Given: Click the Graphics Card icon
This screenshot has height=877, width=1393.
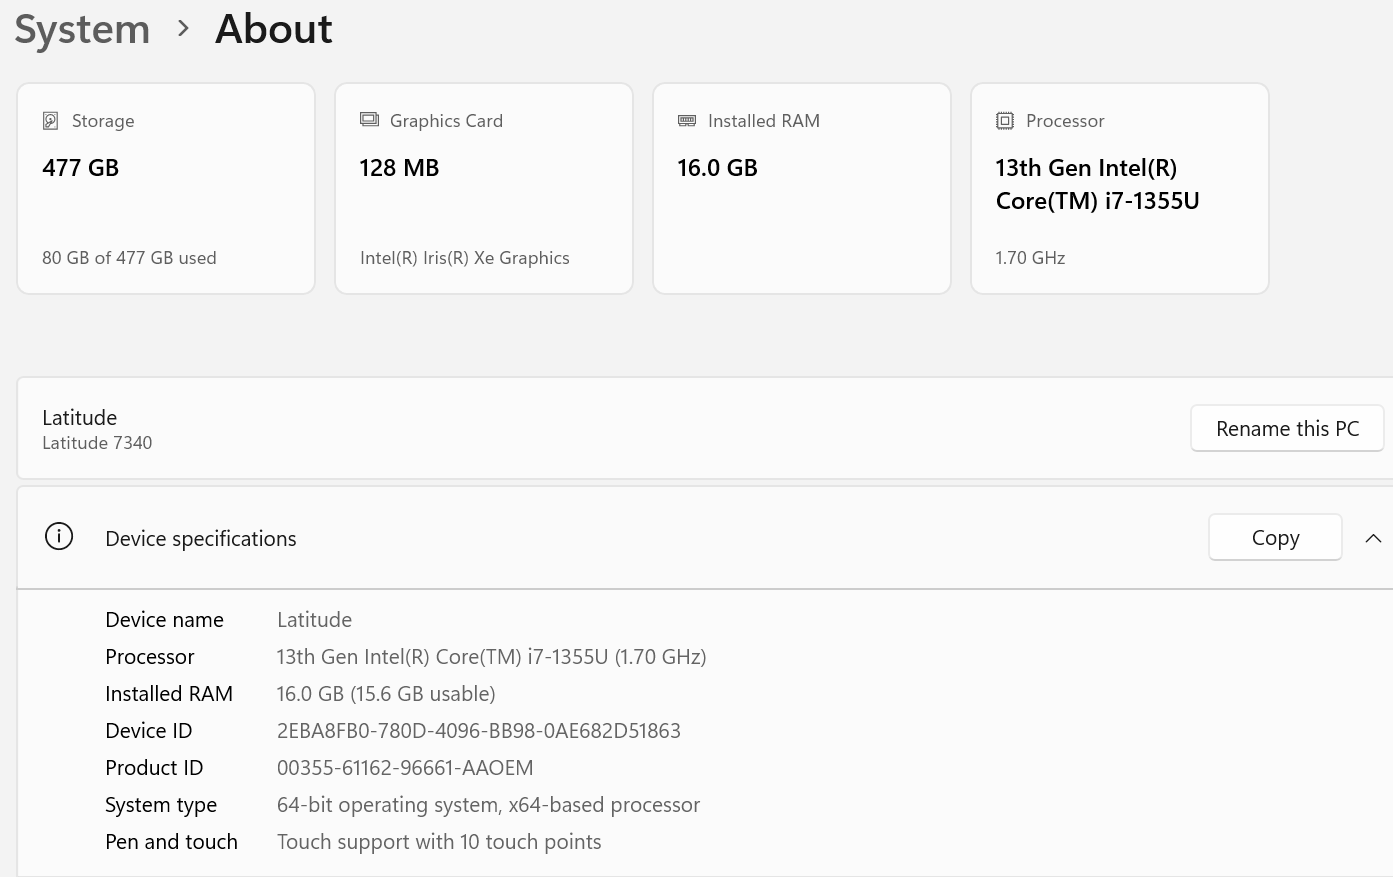Looking at the screenshot, I should (x=369, y=120).
